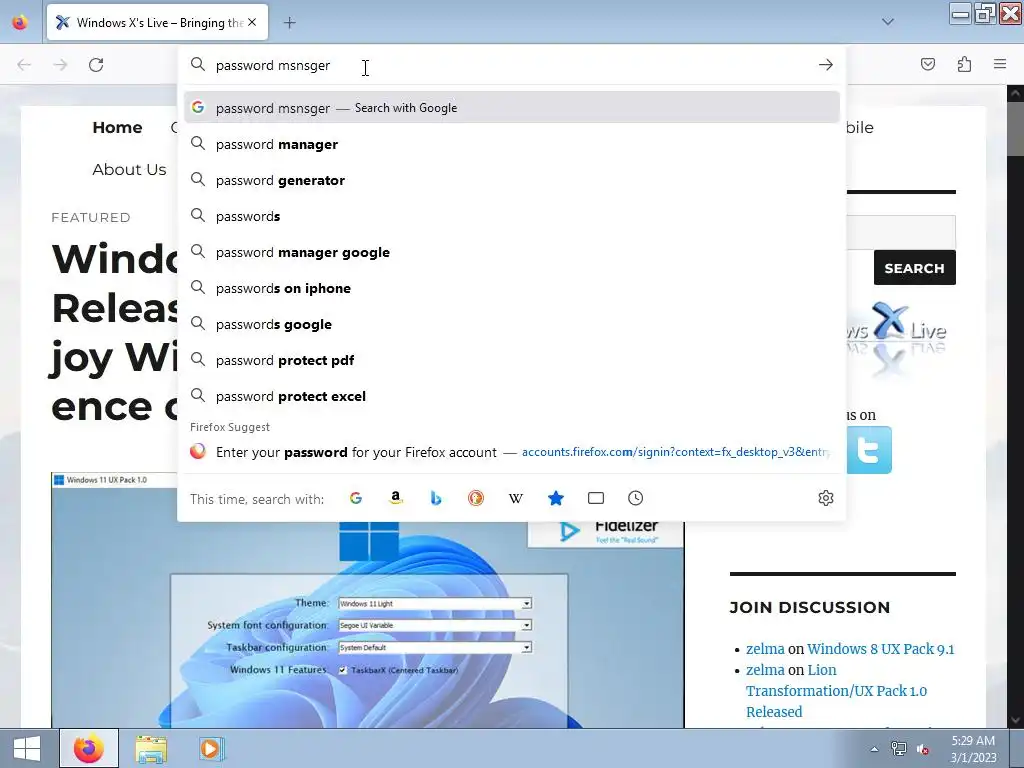Save page to Pocket
Viewport: 1024px width, 768px height.
(x=927, y=64)
